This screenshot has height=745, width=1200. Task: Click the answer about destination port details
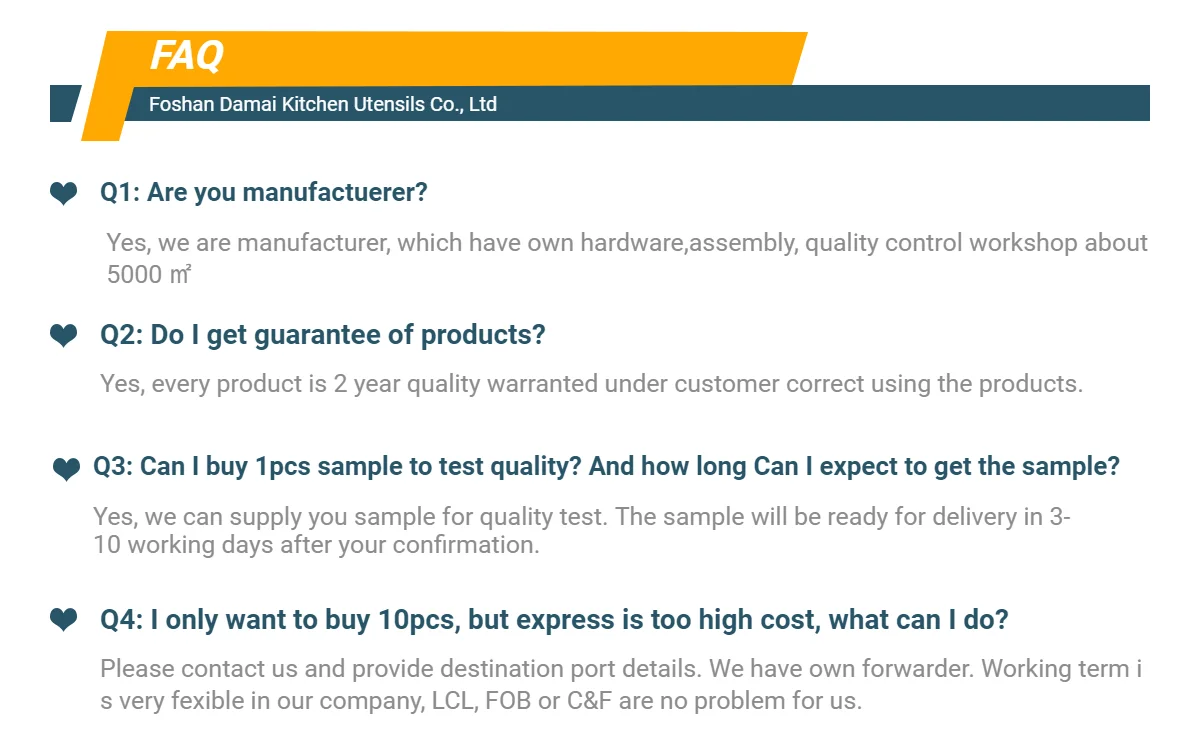621,684
